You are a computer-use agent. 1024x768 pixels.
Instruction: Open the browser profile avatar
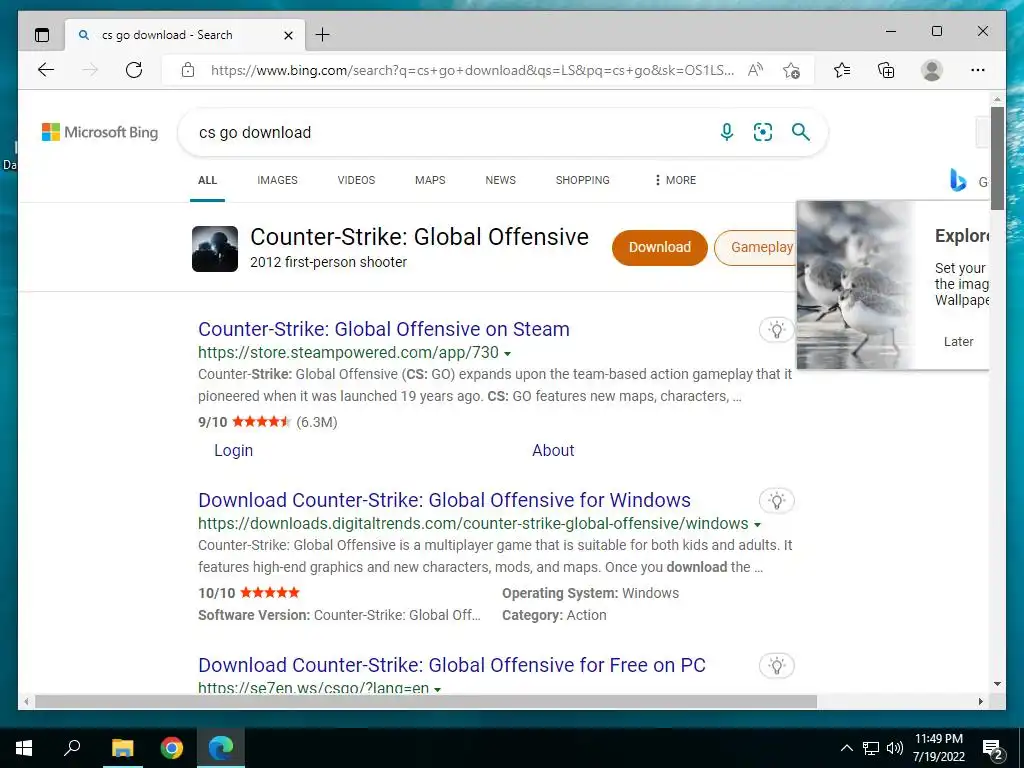932,70
